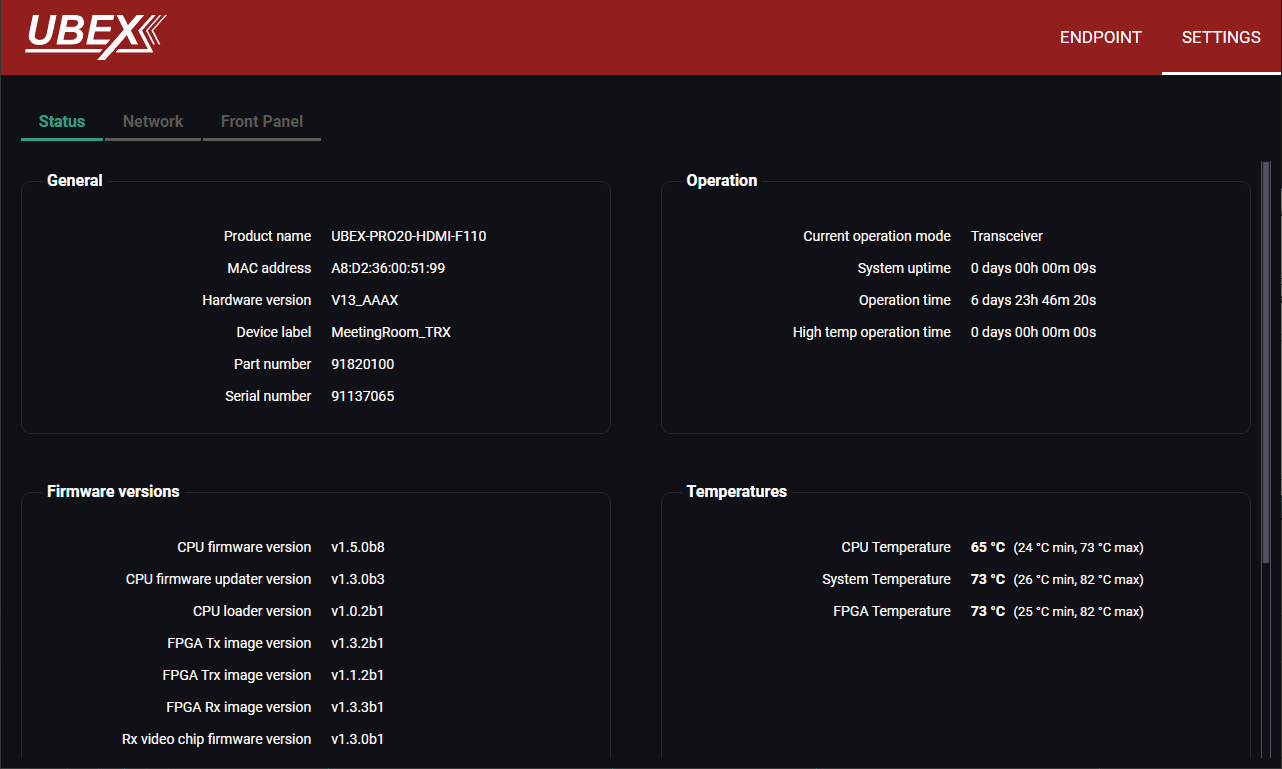This screenshot has width=1282, height=769.
Task: Select FPGA Trx image version v1.1.2b1
Action: [358, 675]
